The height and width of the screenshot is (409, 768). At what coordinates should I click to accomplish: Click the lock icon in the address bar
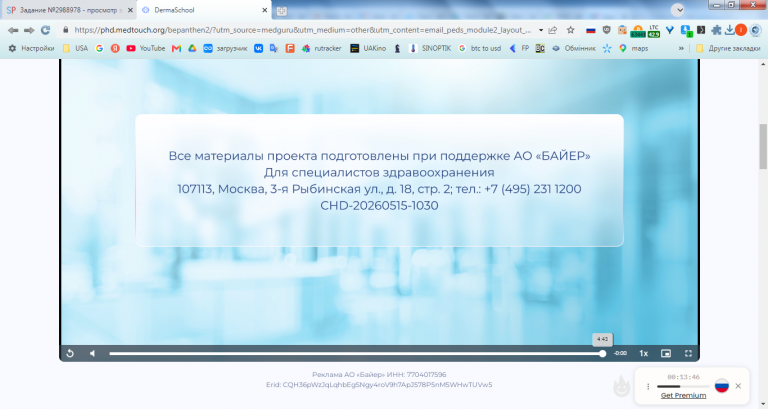66,30
